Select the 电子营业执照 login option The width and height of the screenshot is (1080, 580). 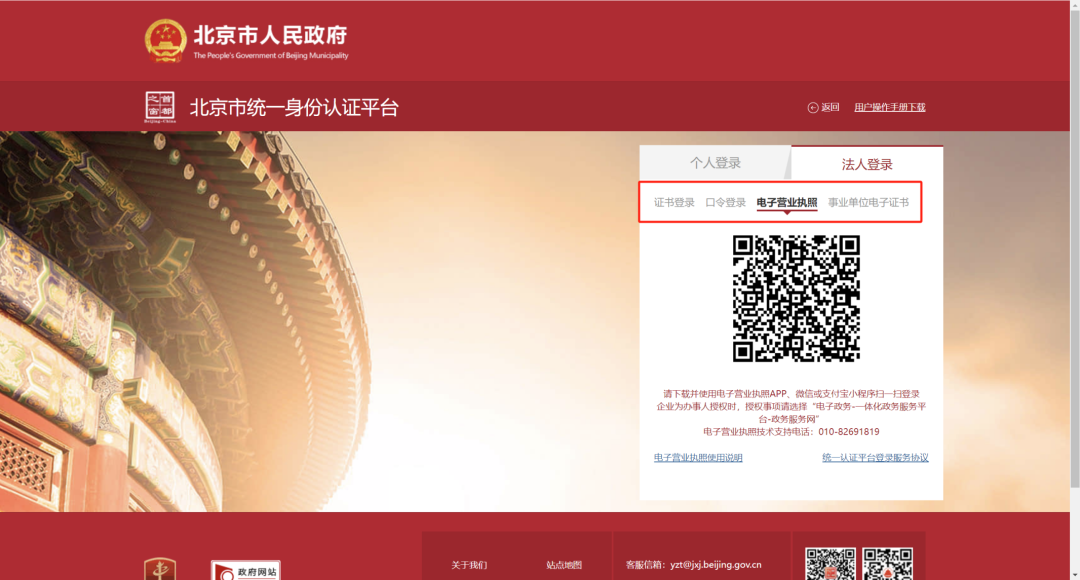(787, 203)
